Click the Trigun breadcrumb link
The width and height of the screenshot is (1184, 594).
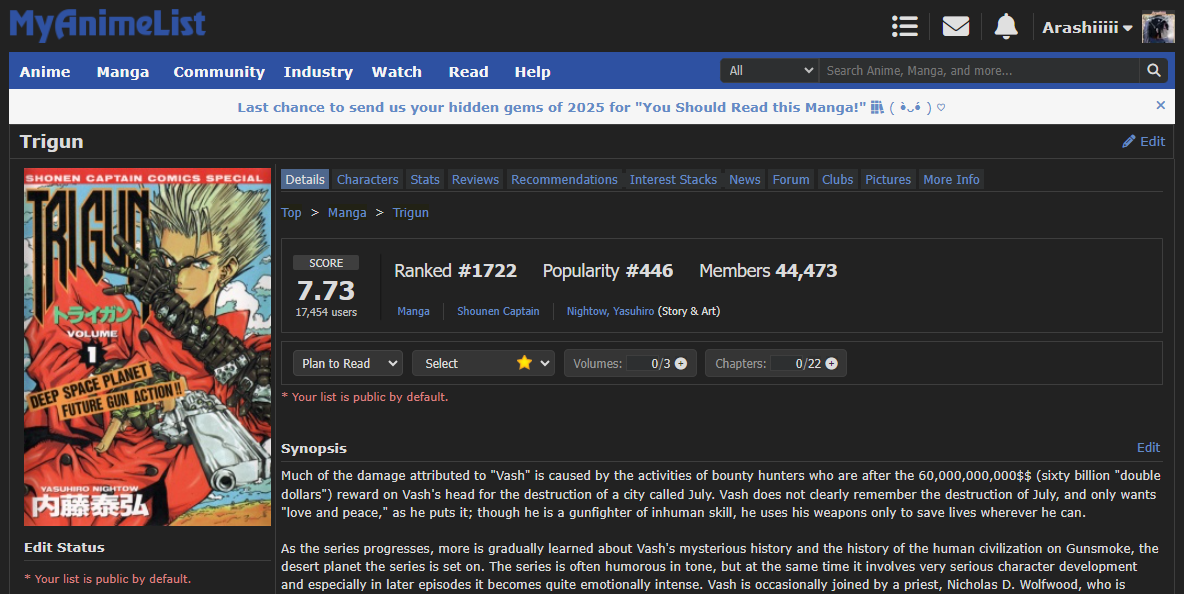point(411,212)
